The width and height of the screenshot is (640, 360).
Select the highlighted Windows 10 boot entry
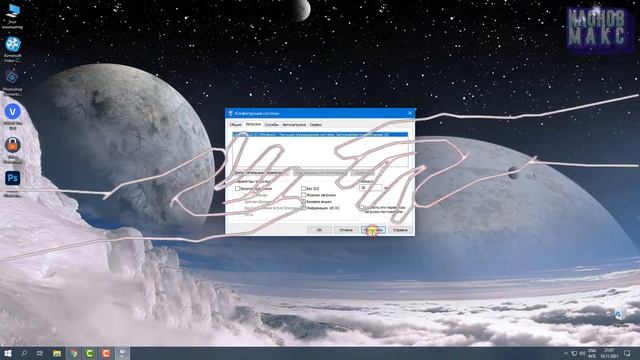pos(320,134)
